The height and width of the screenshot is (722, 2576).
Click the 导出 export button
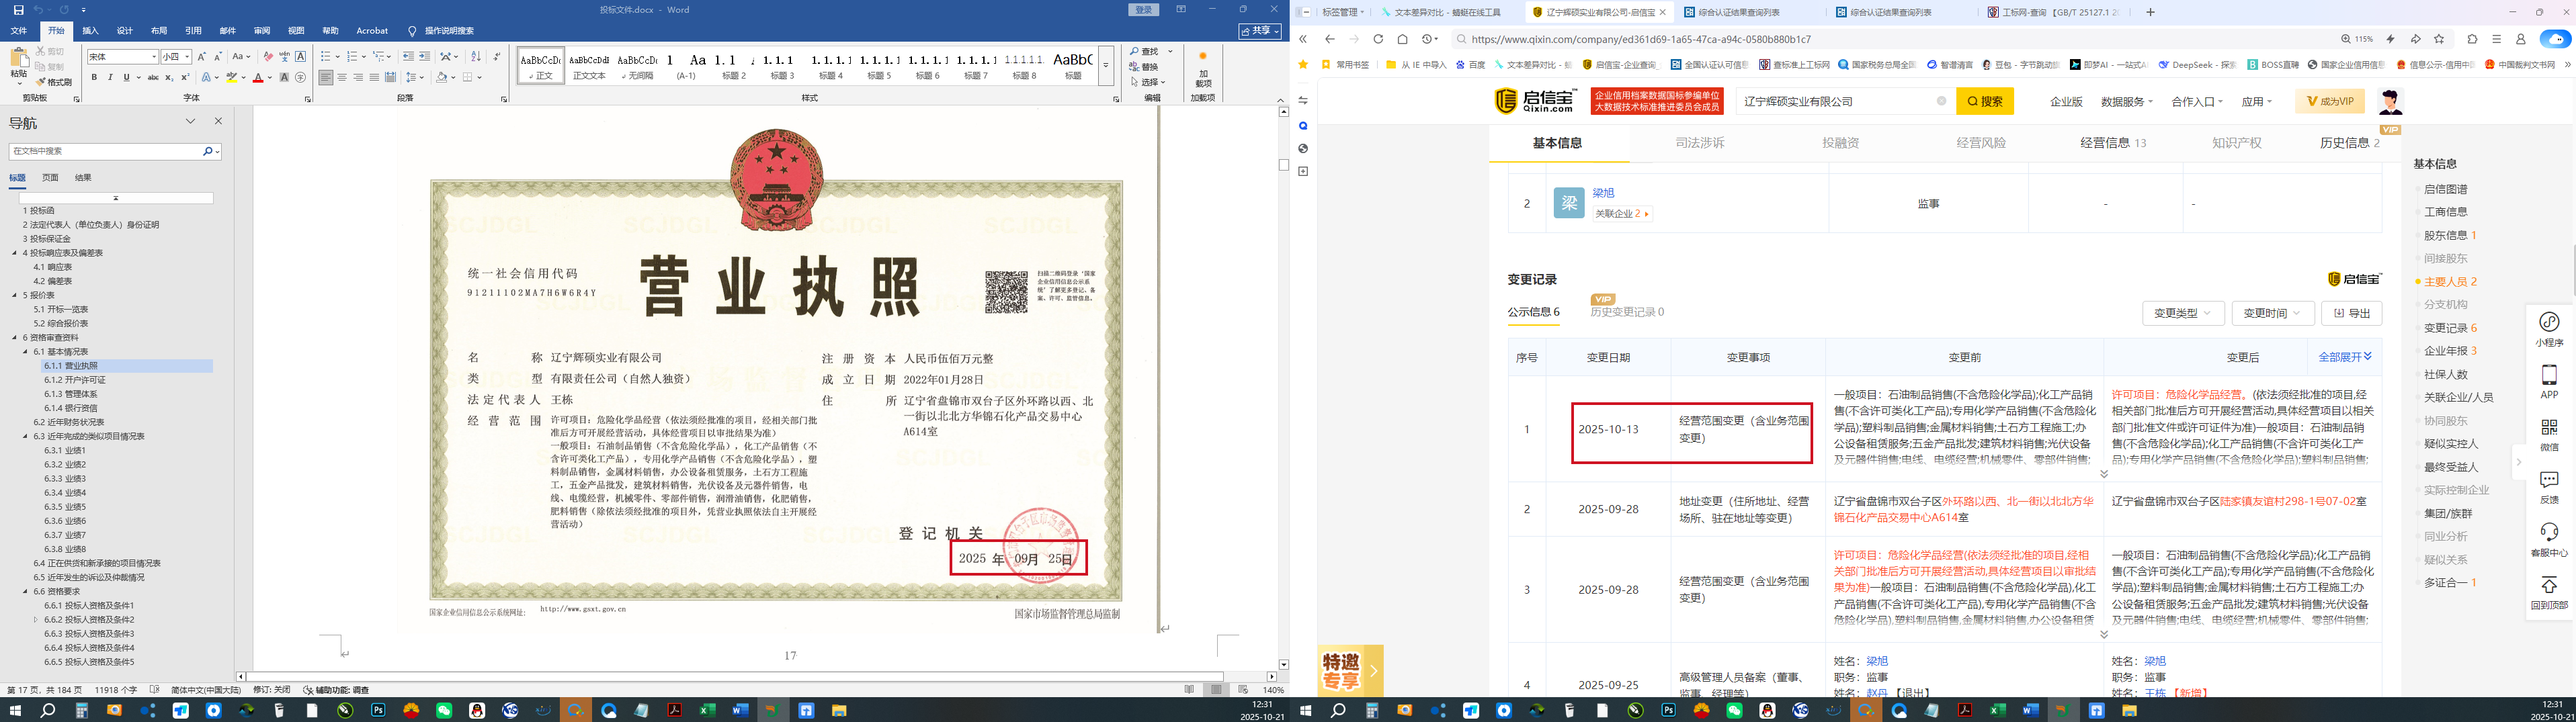(x=2351, y=313)
